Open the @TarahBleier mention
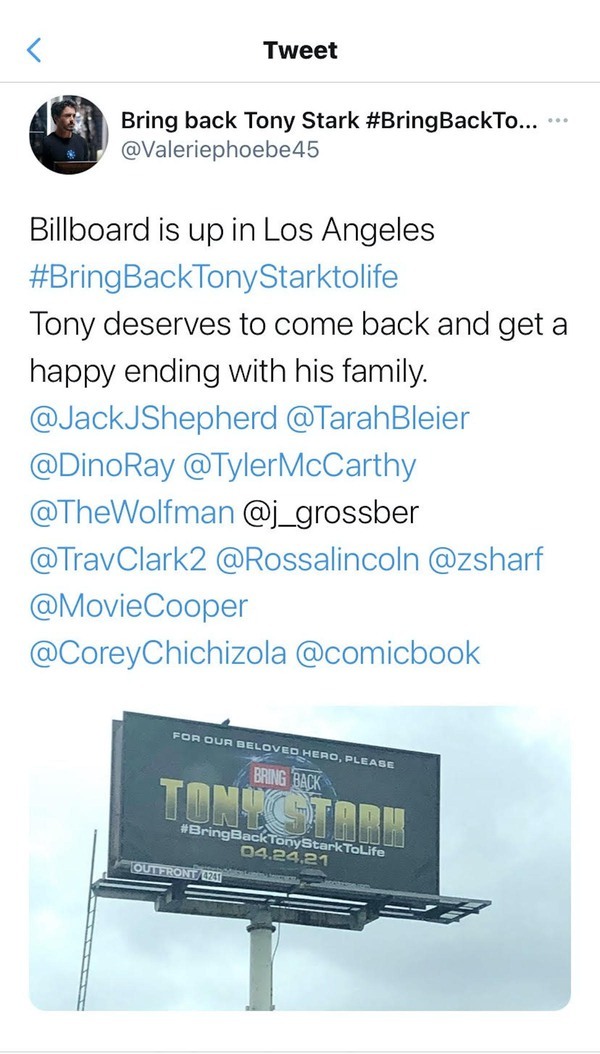The width and height of the screenshot is (600, 1054). coord(378,419)
